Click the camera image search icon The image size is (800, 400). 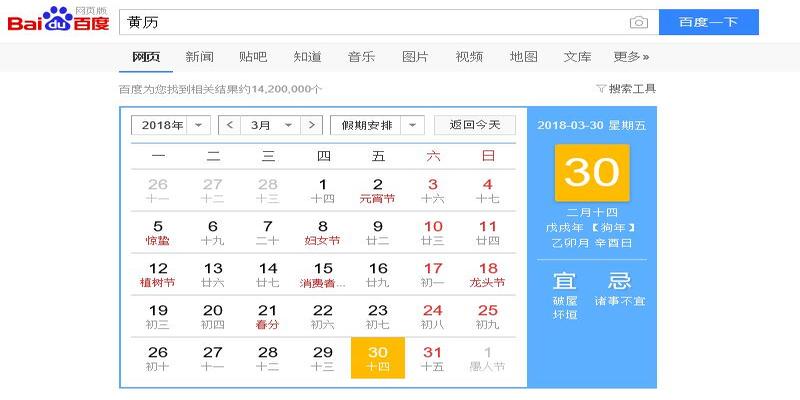(638, 22)
